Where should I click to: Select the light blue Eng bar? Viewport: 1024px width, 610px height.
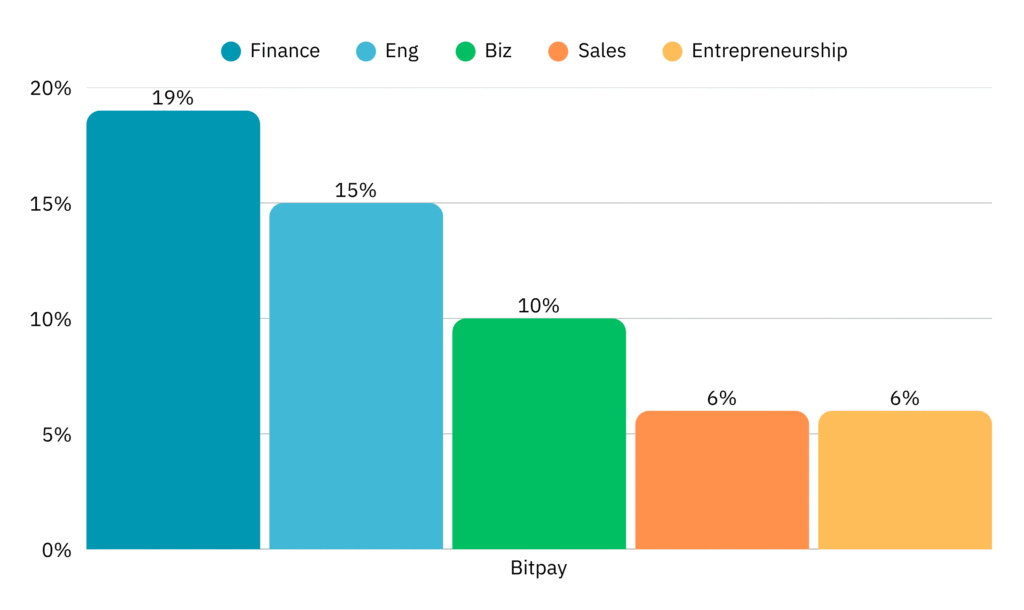pos(356,376)
